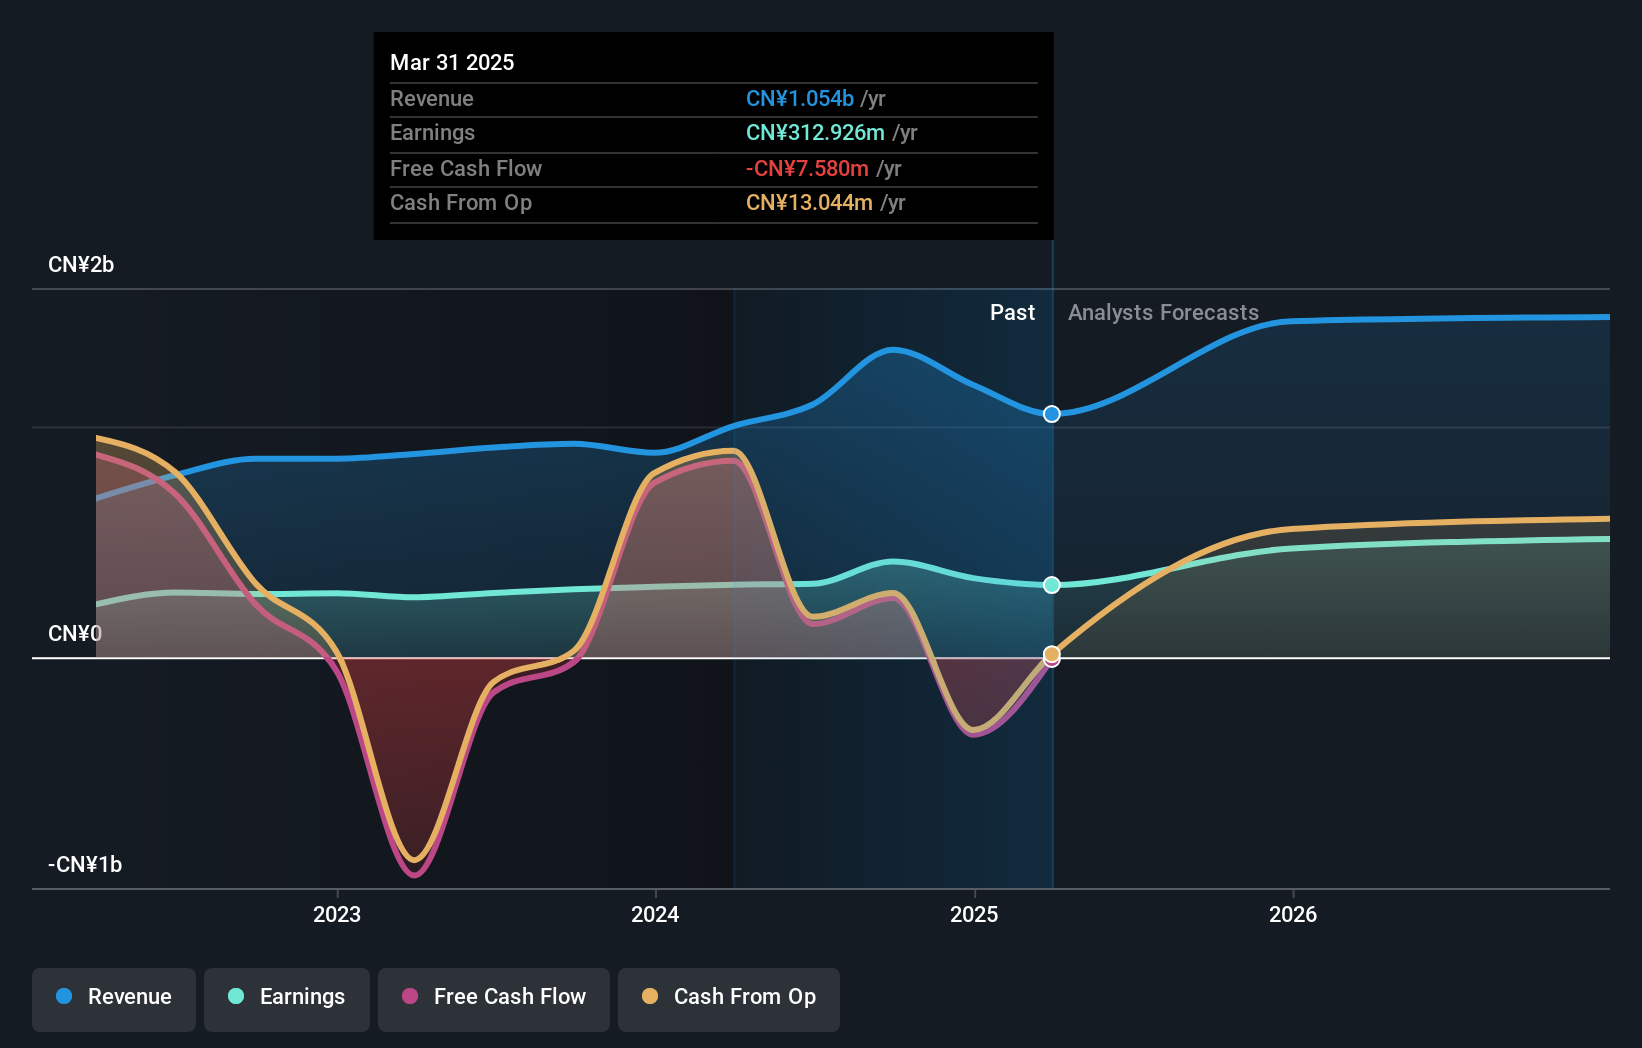Click the CN¥13.044m cash from op value
Image resolution: width=1642 pixels, height=1048 pixels.
tap(809, 203)
